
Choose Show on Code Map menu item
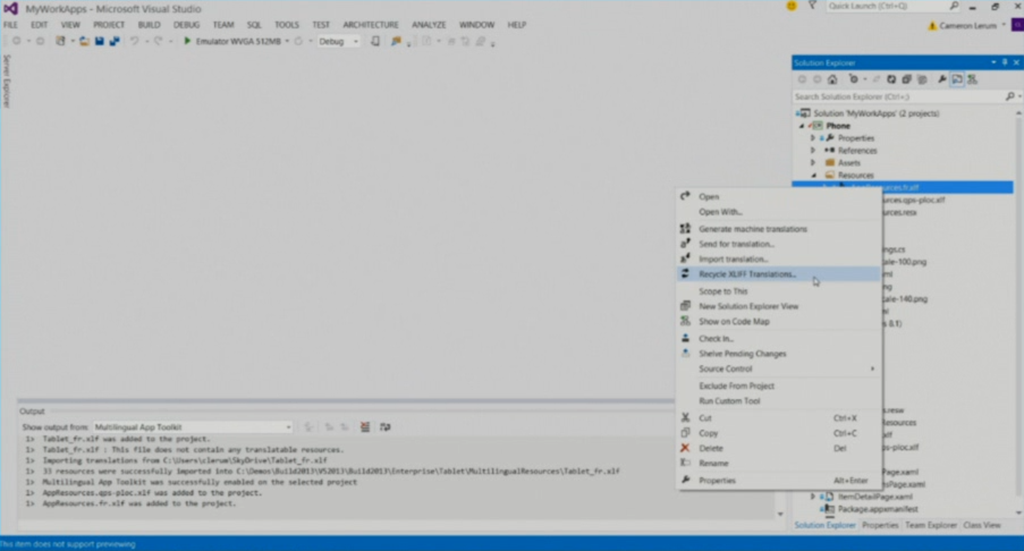(x=778, y=322)
